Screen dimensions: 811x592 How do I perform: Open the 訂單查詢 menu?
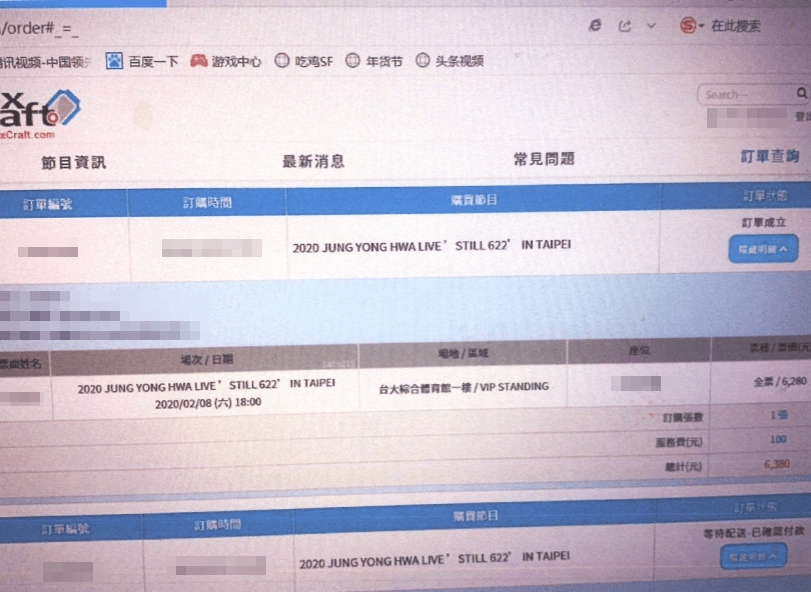click(770, 156)
